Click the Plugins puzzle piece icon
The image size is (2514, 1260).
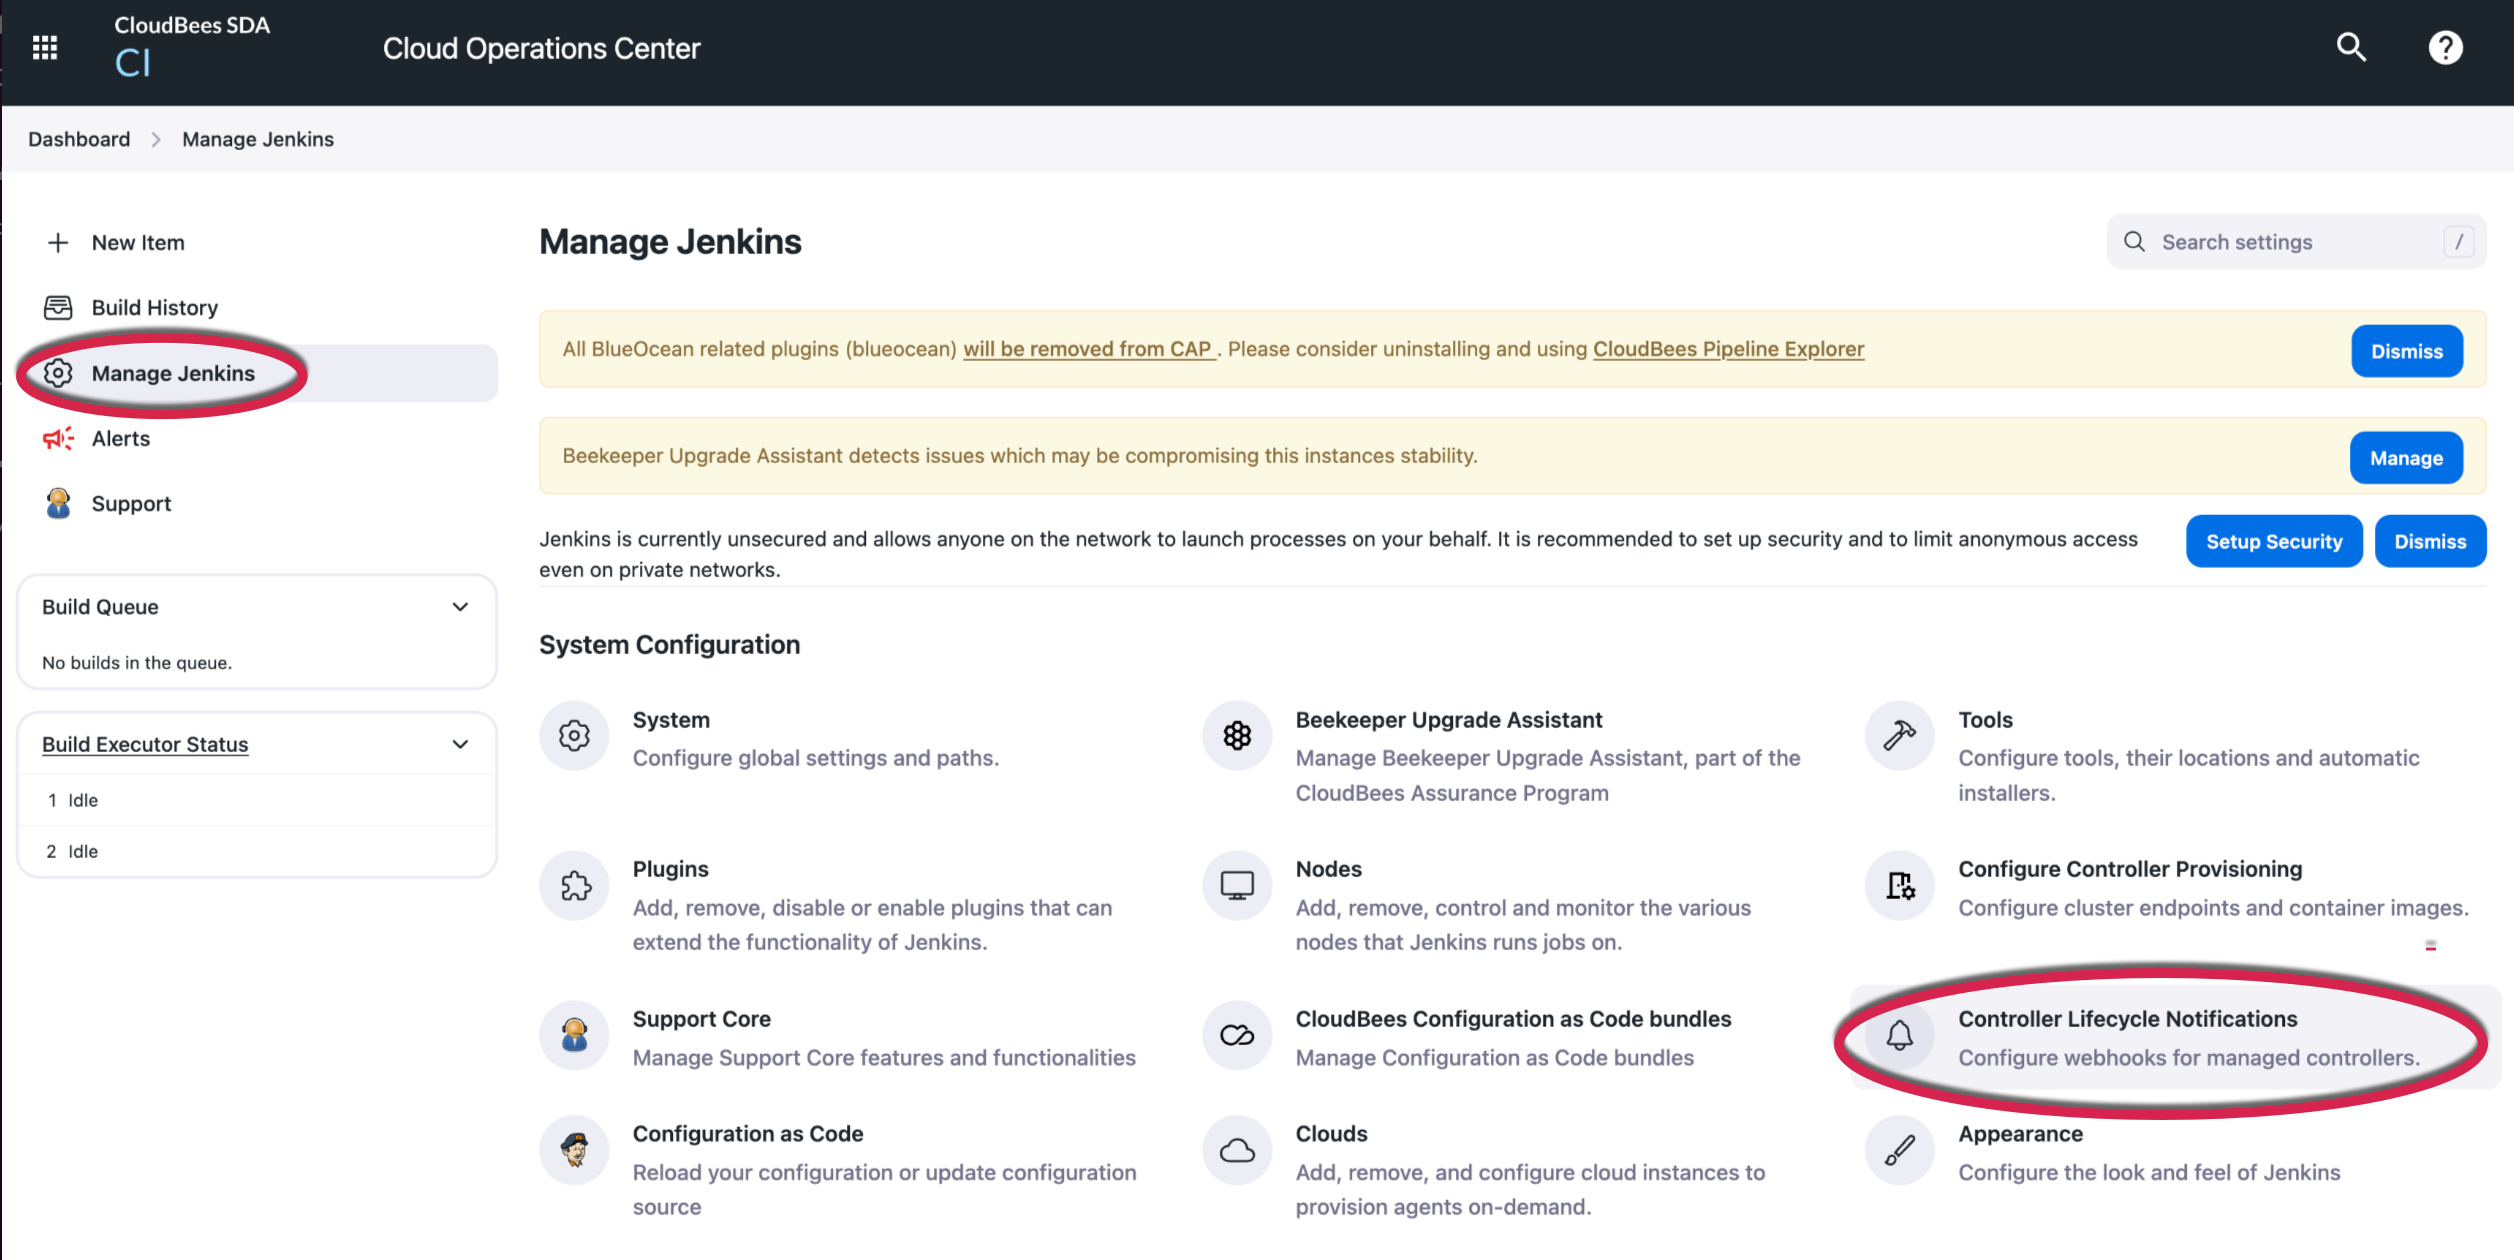tap(574, 885)
